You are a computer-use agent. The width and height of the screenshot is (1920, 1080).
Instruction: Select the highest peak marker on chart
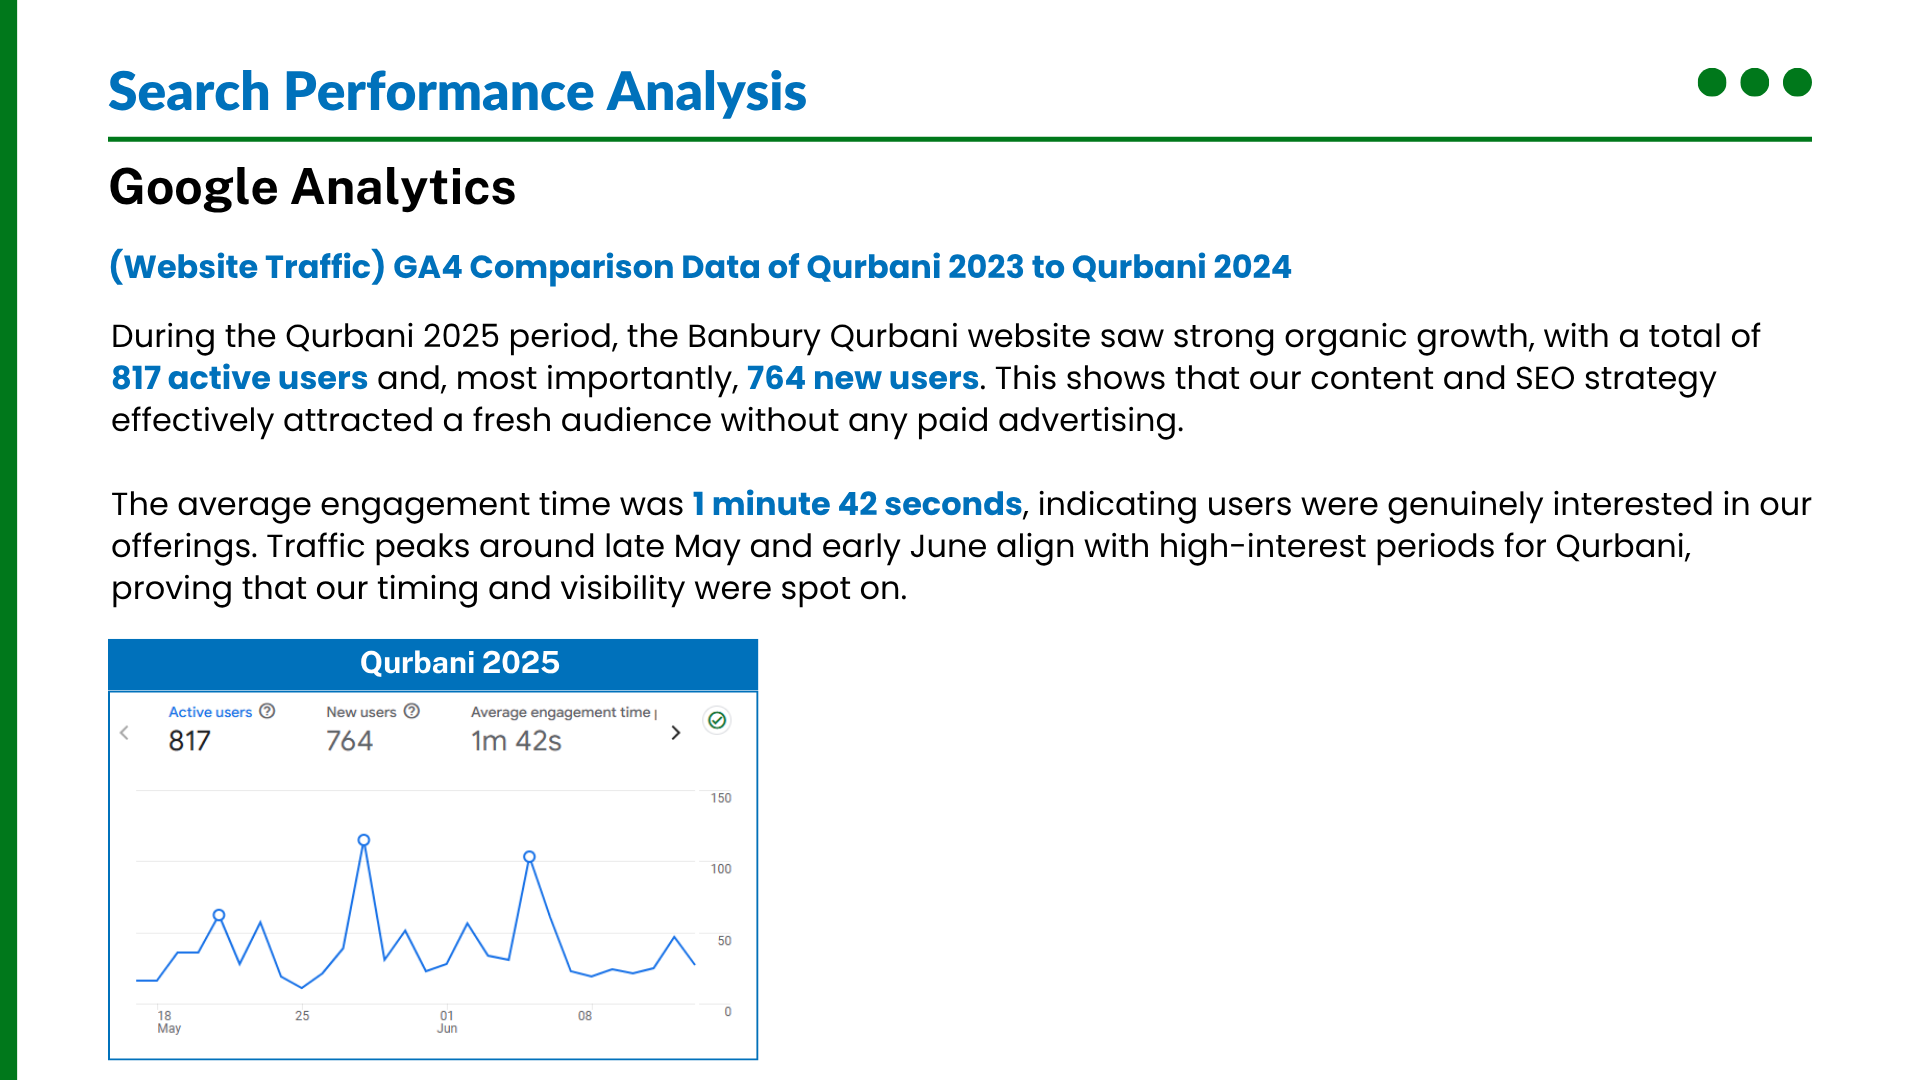coord(364,840)
